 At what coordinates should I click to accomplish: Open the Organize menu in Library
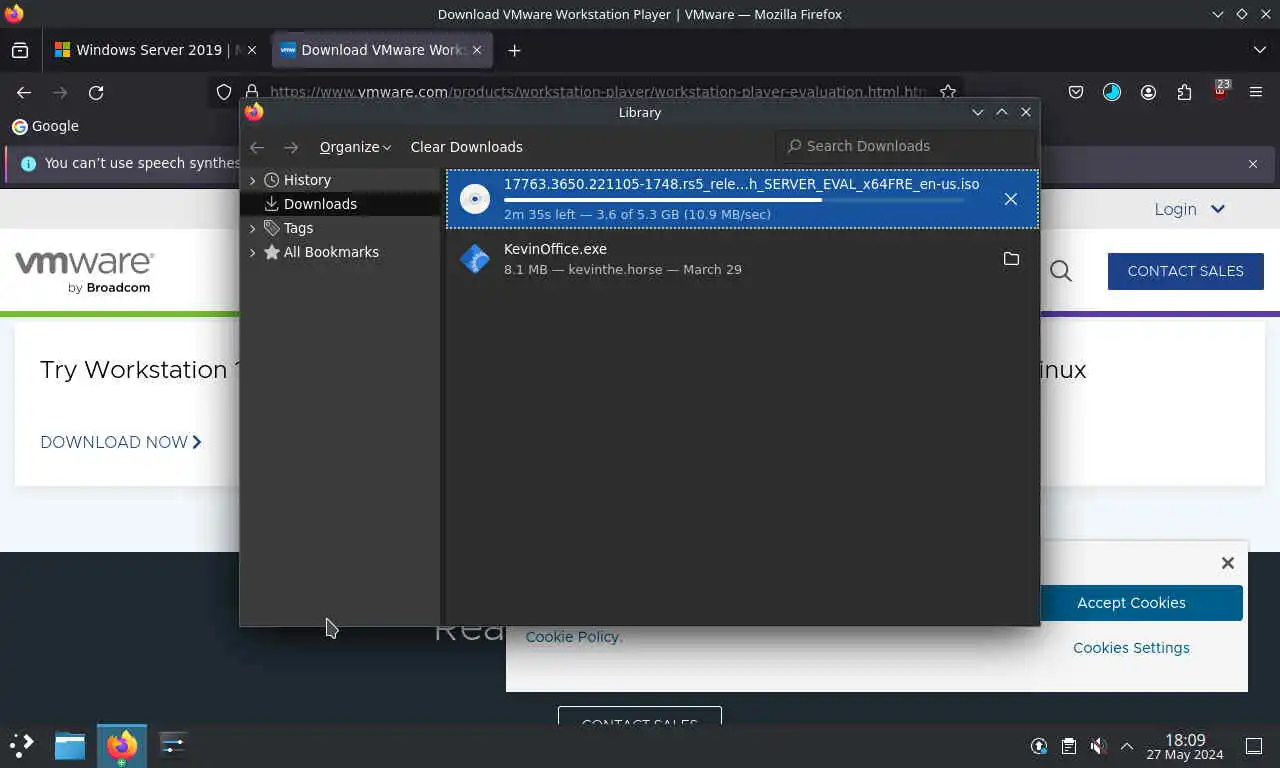355,147
